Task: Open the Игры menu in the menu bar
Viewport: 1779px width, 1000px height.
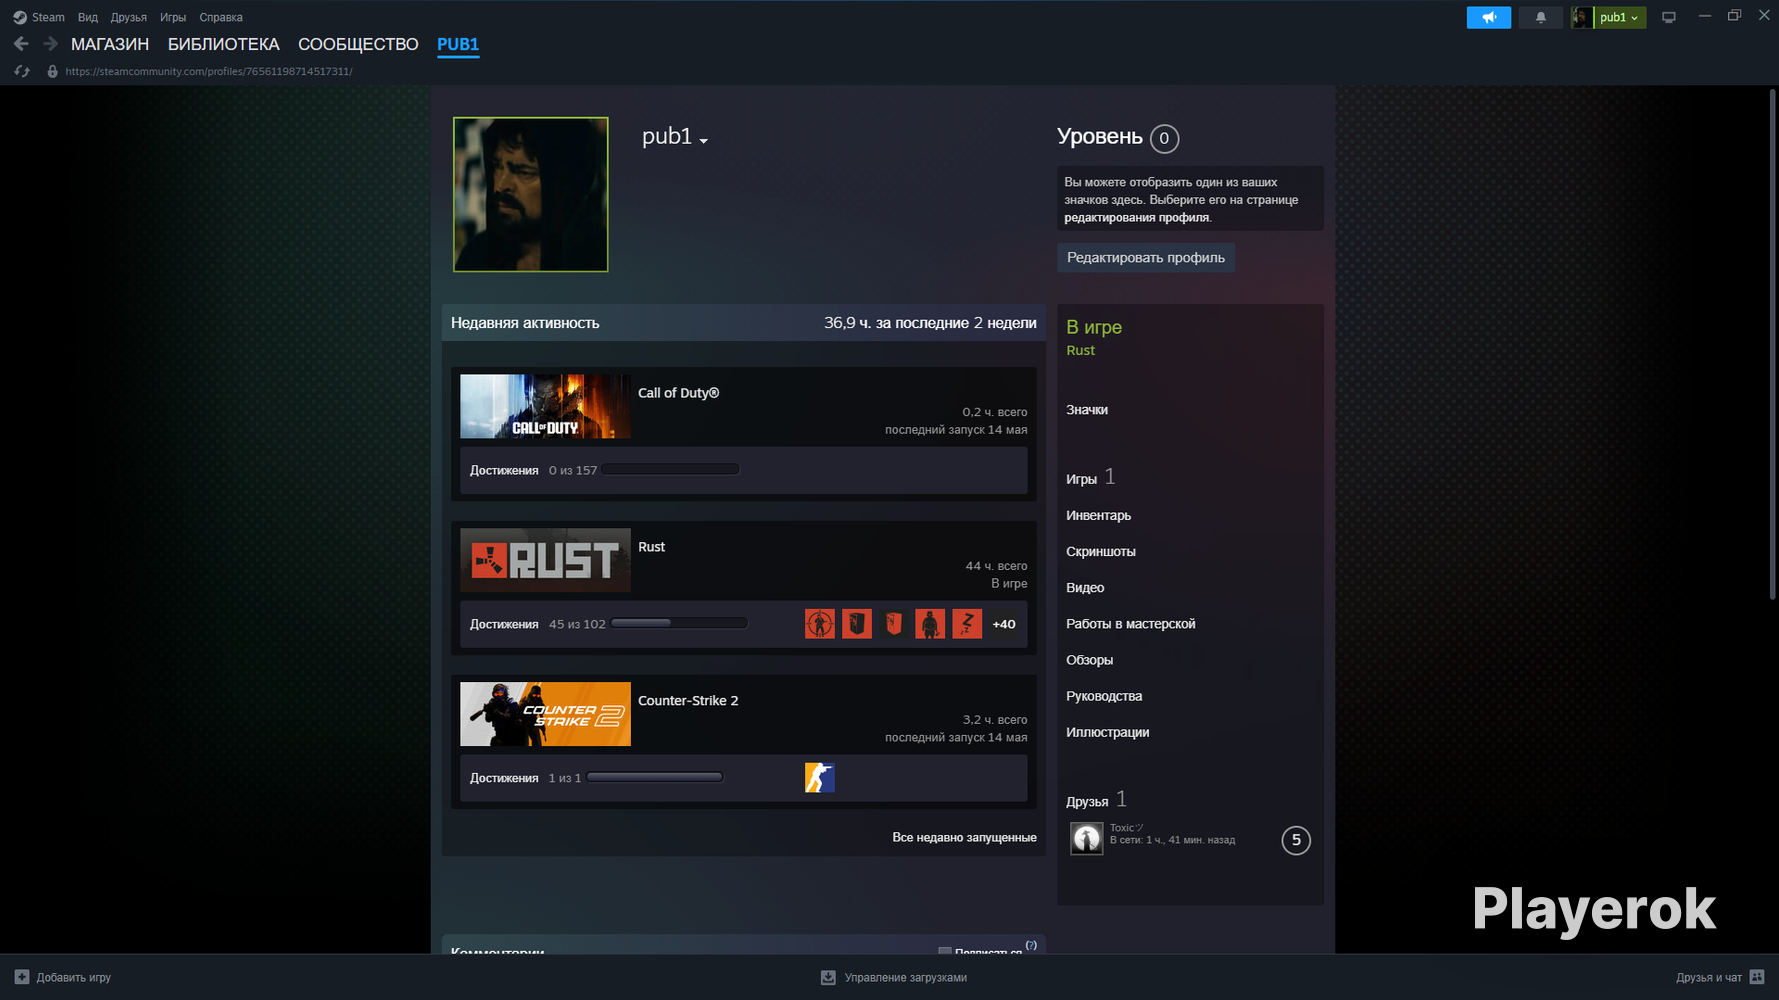Action: click(173, 17)
